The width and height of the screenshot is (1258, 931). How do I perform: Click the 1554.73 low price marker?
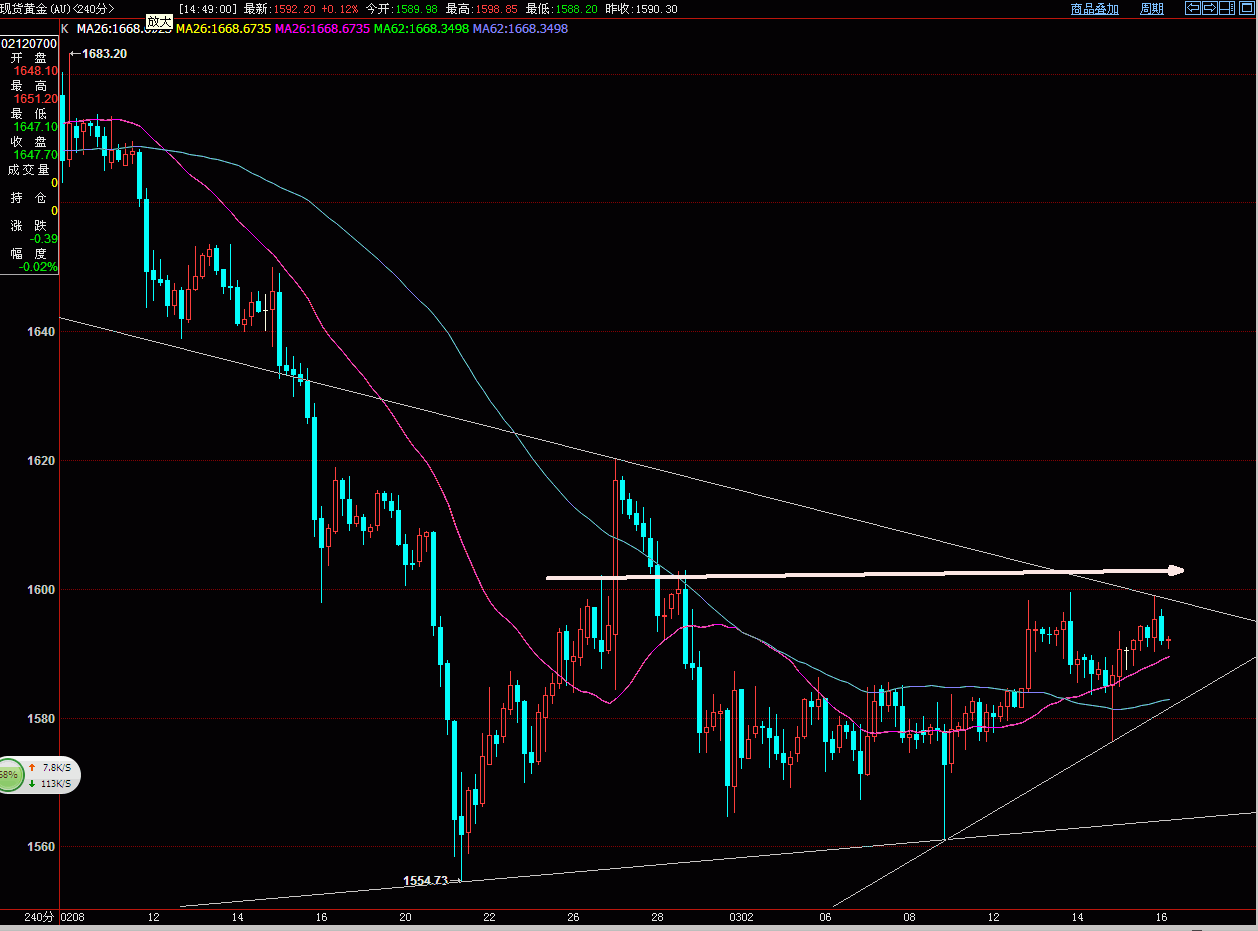(425, 881)
